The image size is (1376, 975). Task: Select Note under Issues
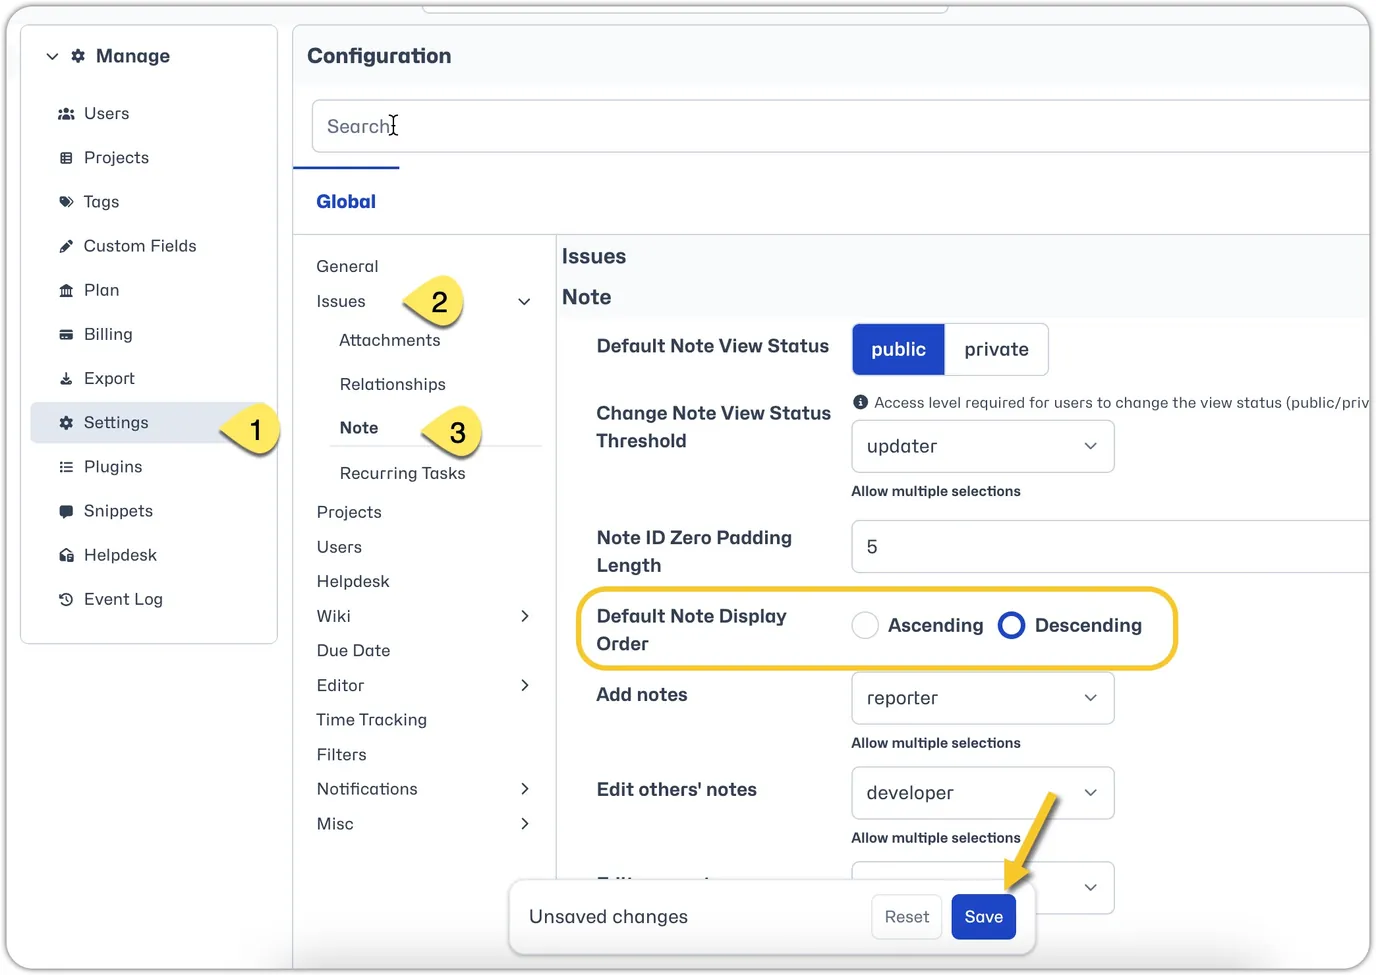point(359,427)
